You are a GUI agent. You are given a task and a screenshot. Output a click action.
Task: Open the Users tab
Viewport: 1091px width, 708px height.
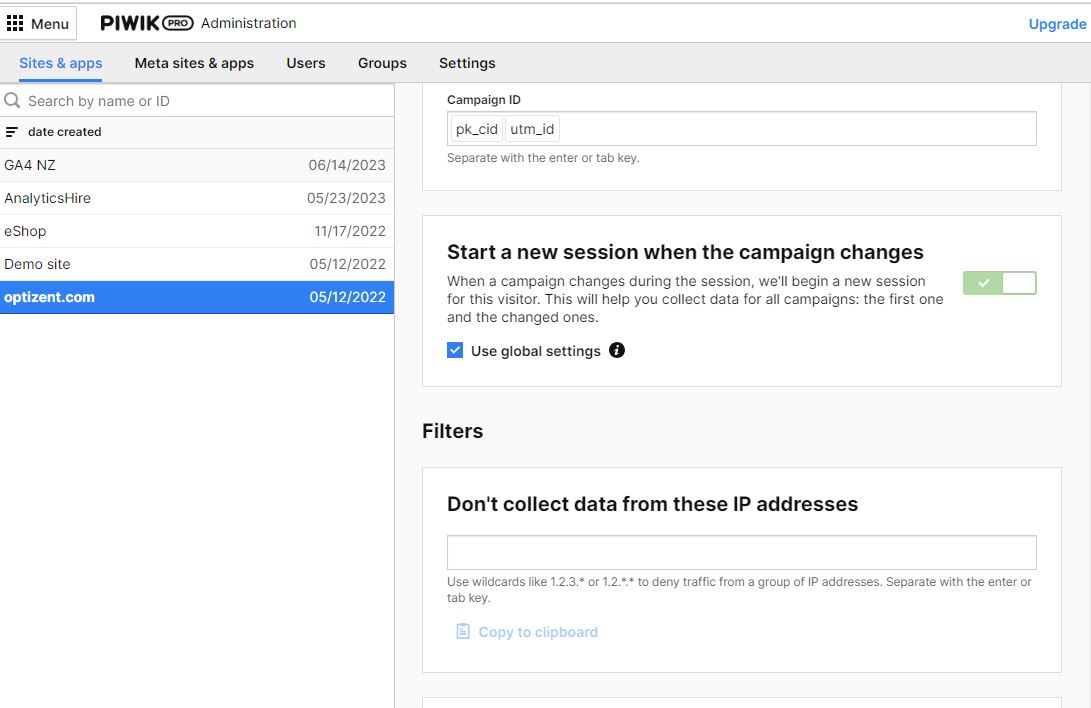[305, 63]
